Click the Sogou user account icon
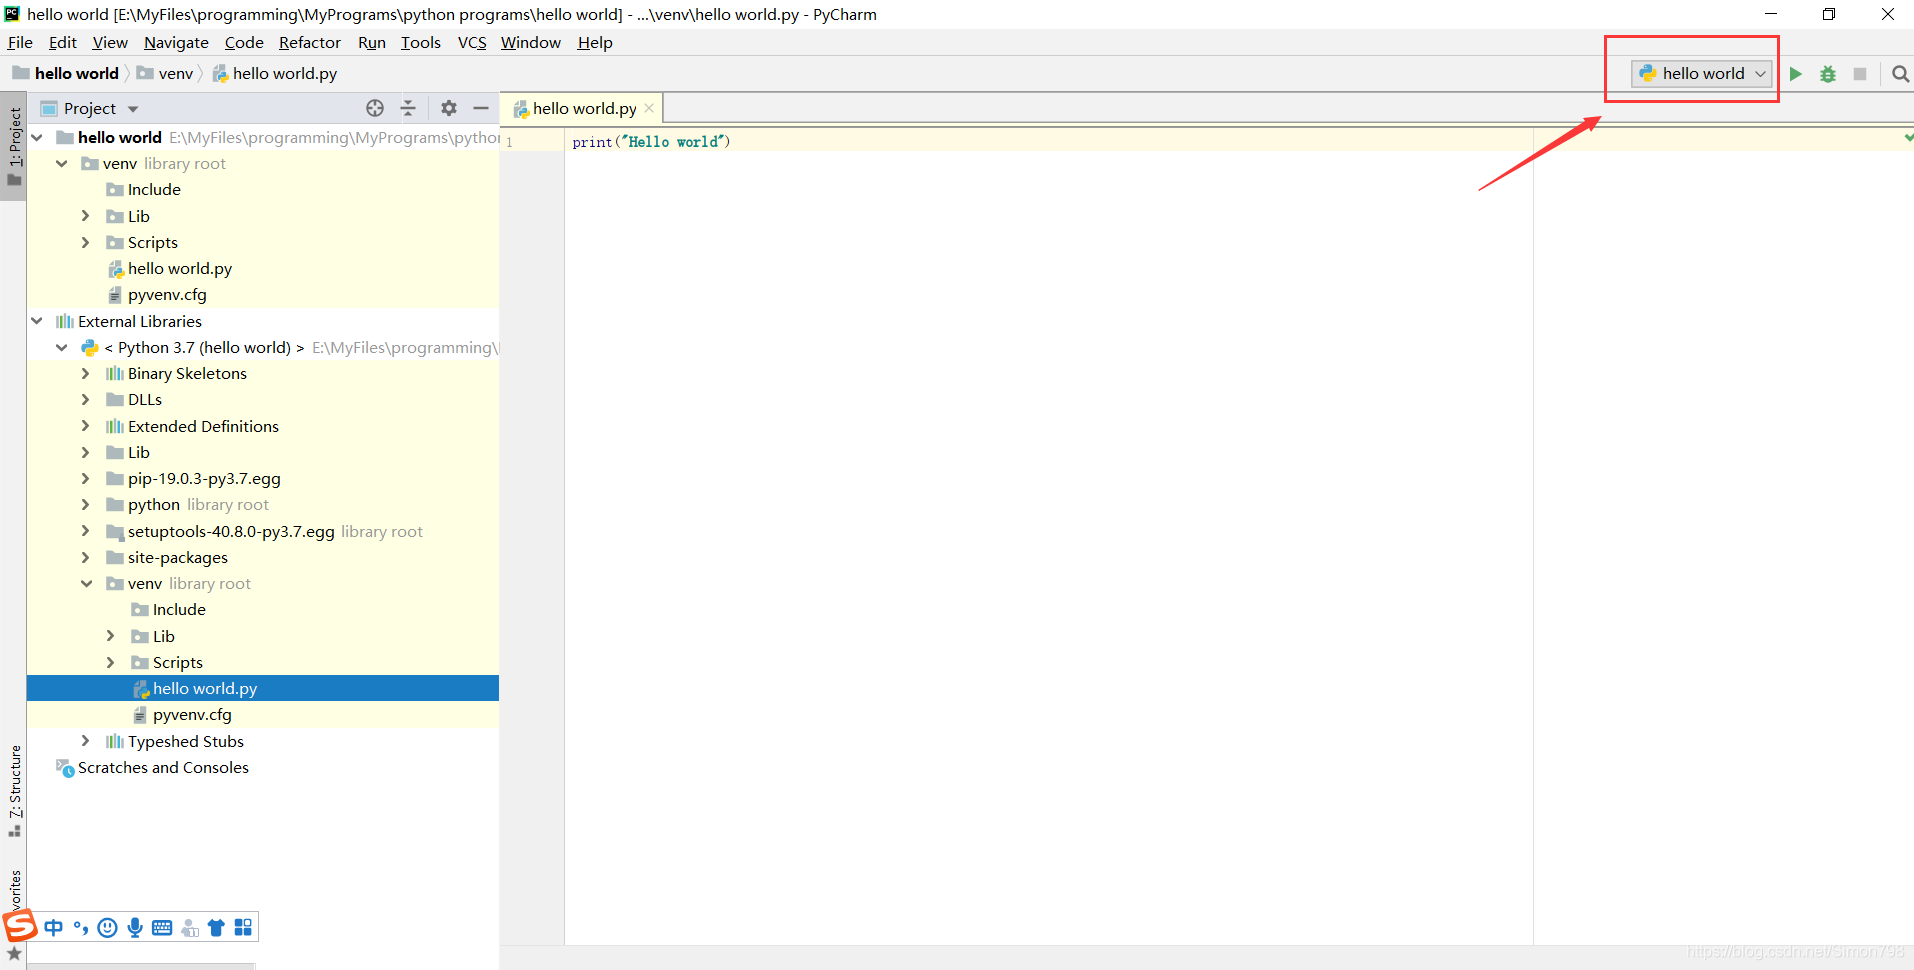Image resolution: width=1914 pixels, height=970 pixels. [x=190, y=928]
